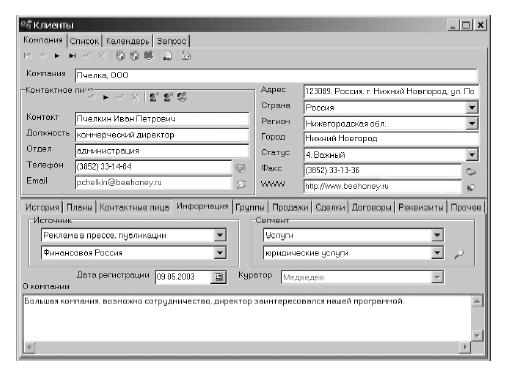Delete contact person icon with X mark
Image resolution: width=505 pixels, height=371 pixels.
[x=168, y=97]
